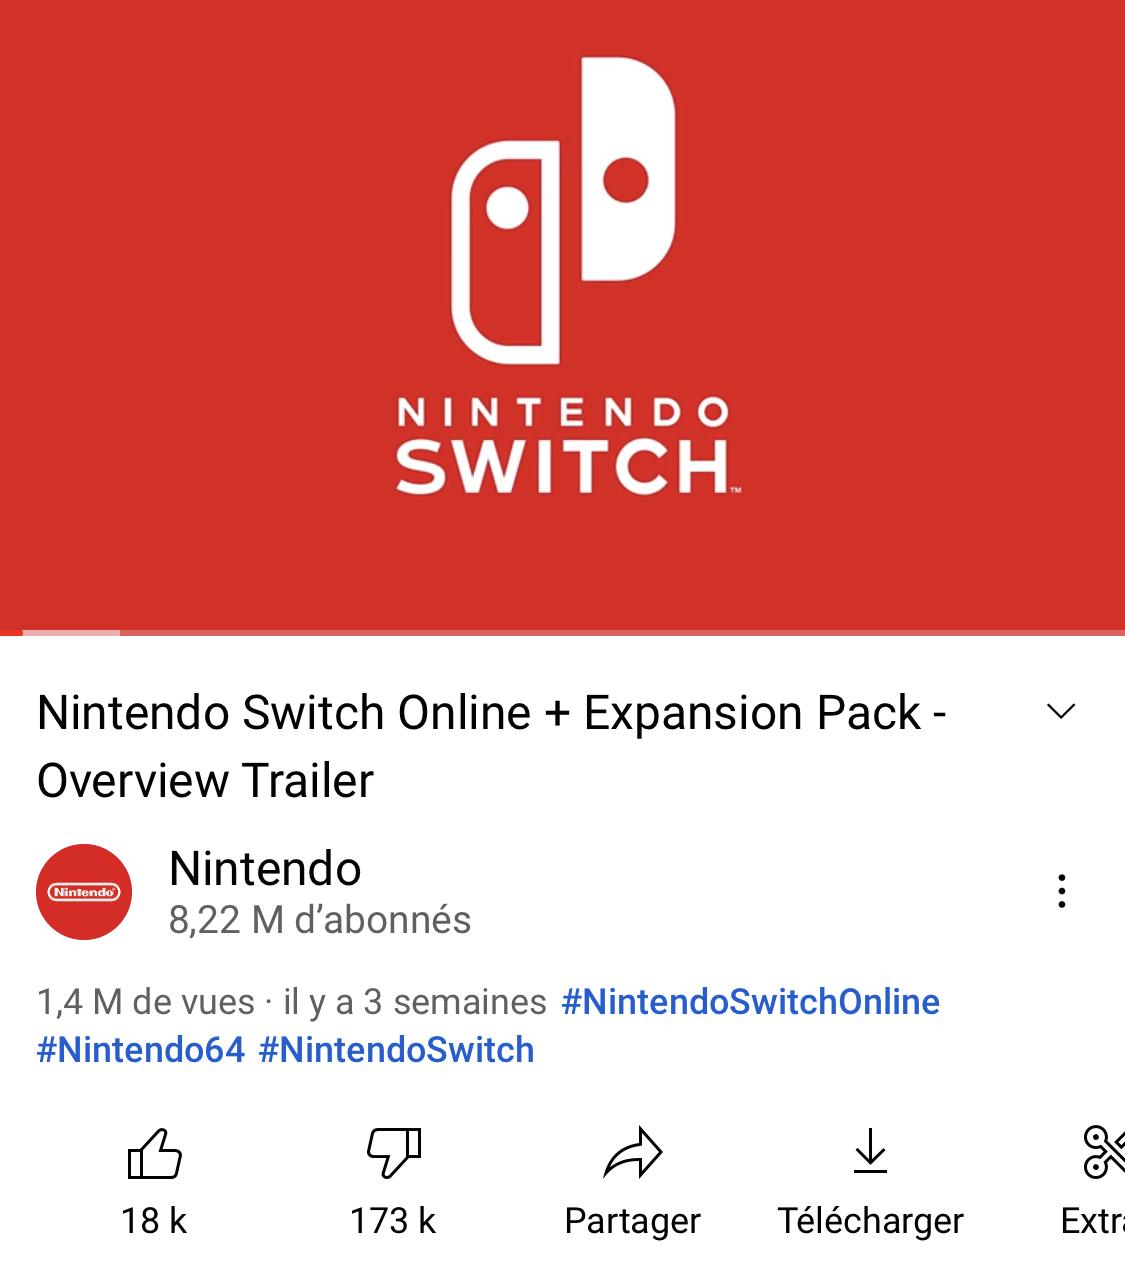Screen dimensions: 1125x1273
Task: Tap the 8,22 M d'abonnés subscriber count
Action: pos(320,920)
